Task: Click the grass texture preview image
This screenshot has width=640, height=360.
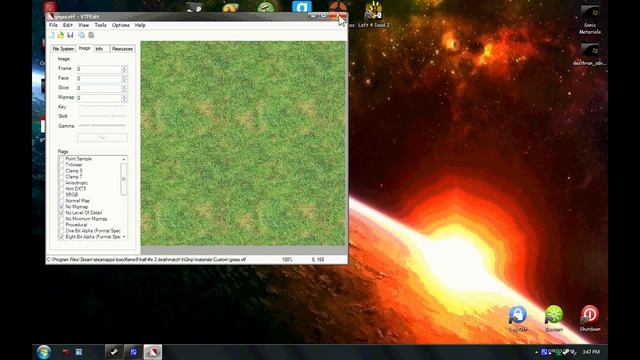Action: point(243,143)
